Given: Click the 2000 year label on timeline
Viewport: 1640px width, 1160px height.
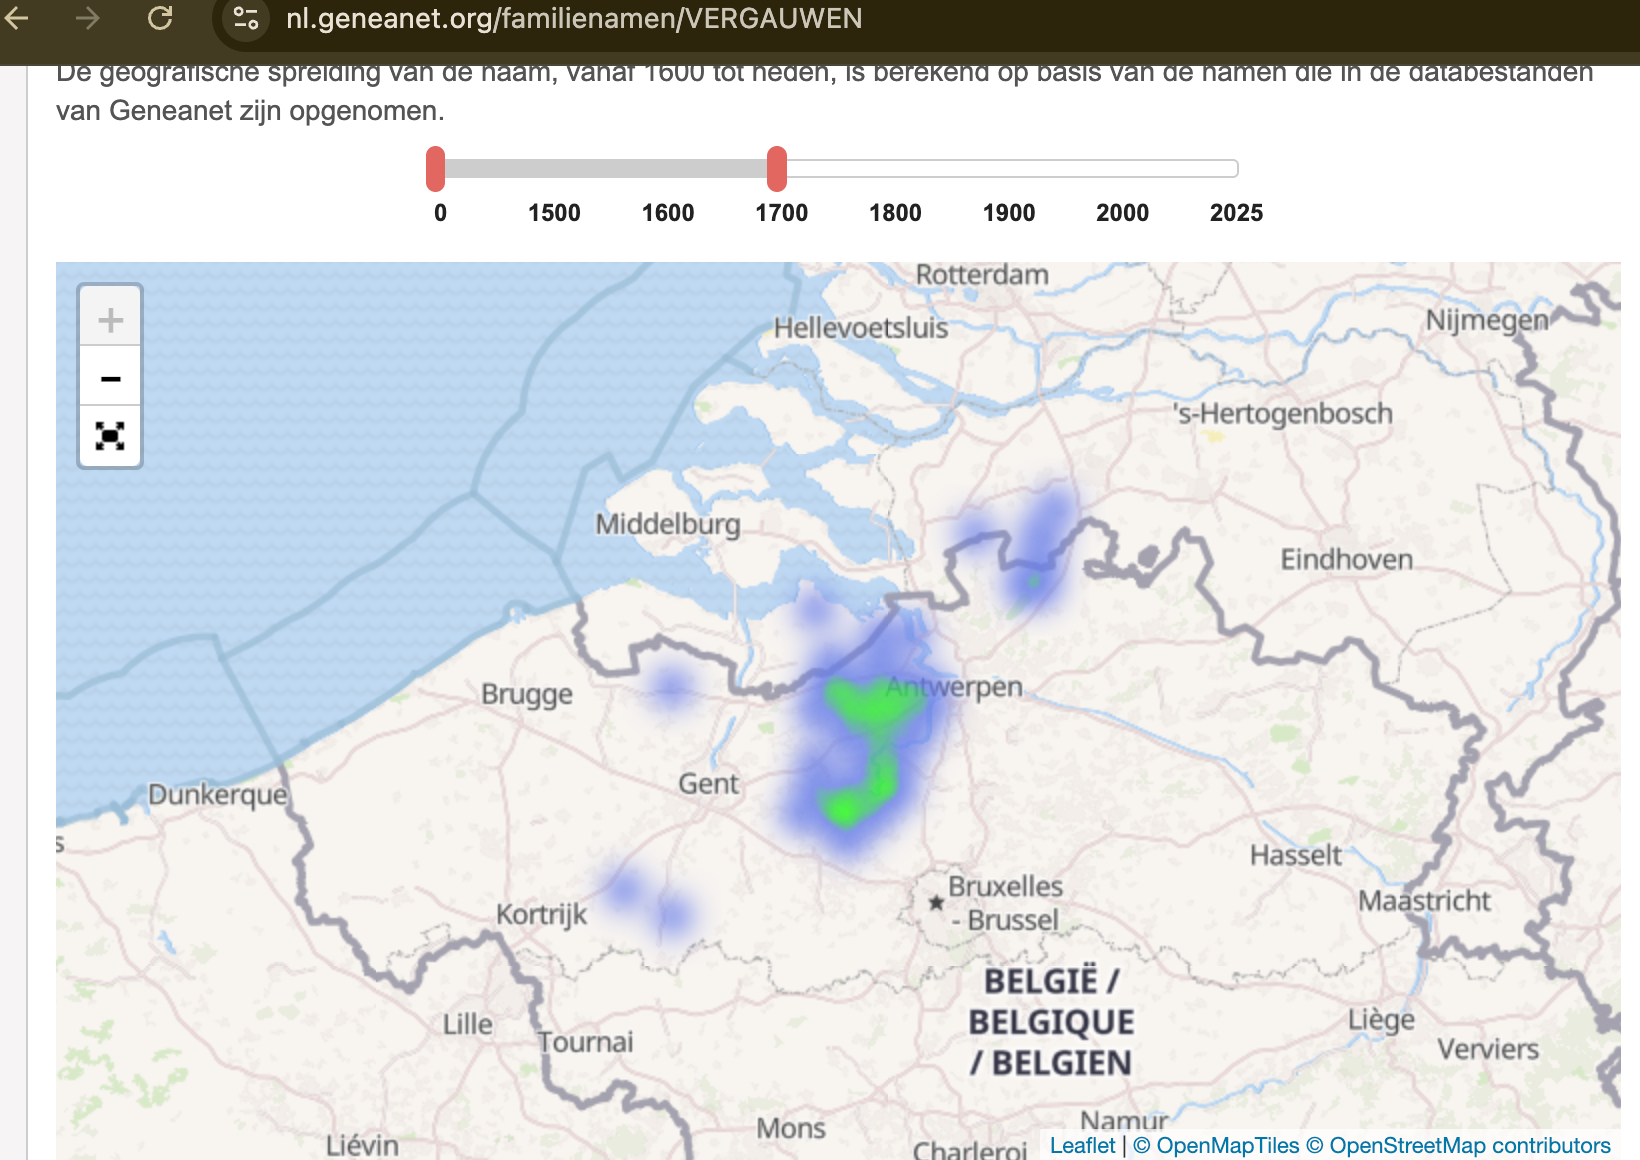Looking at the screenshot, I should pos(1122,213).
